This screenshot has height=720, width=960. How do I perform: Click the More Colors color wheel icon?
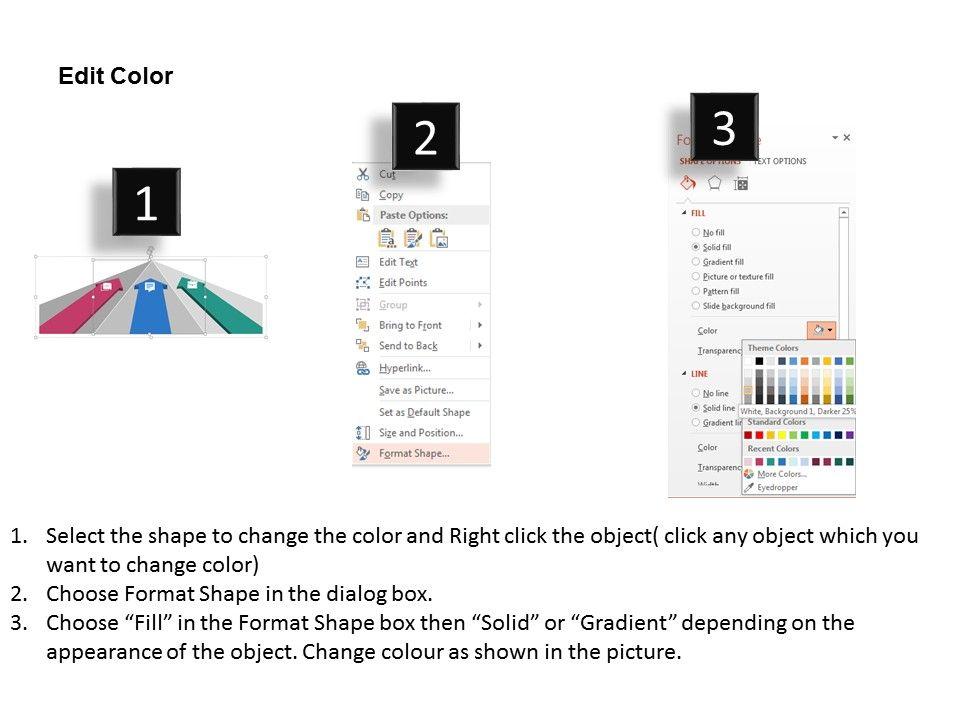(750, 474)
